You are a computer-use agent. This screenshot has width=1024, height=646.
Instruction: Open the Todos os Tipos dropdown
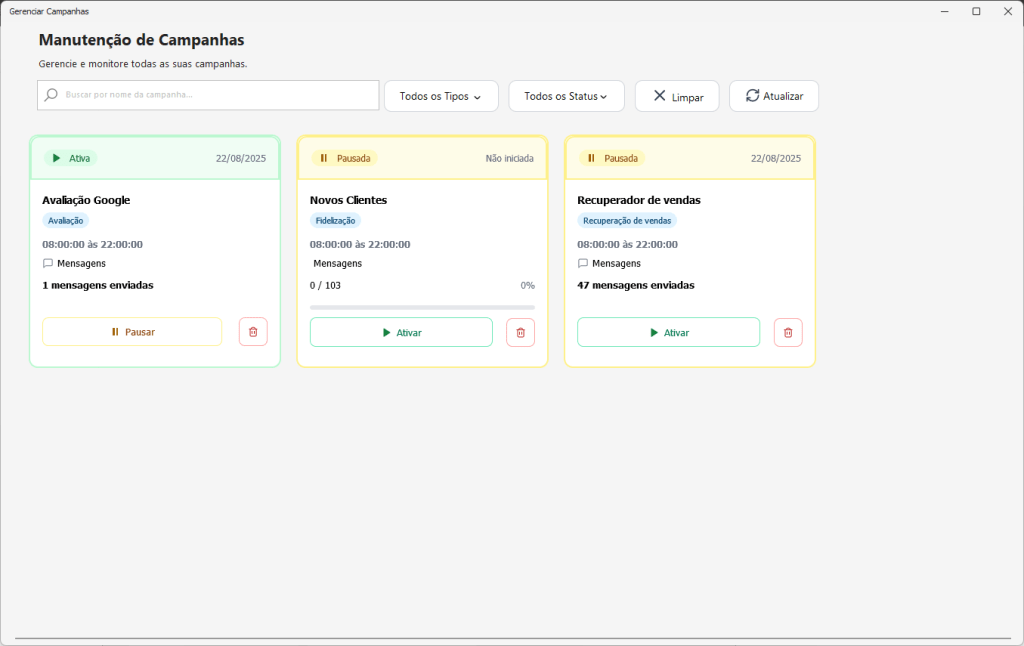pyautogui.click(x=441, y=96)
